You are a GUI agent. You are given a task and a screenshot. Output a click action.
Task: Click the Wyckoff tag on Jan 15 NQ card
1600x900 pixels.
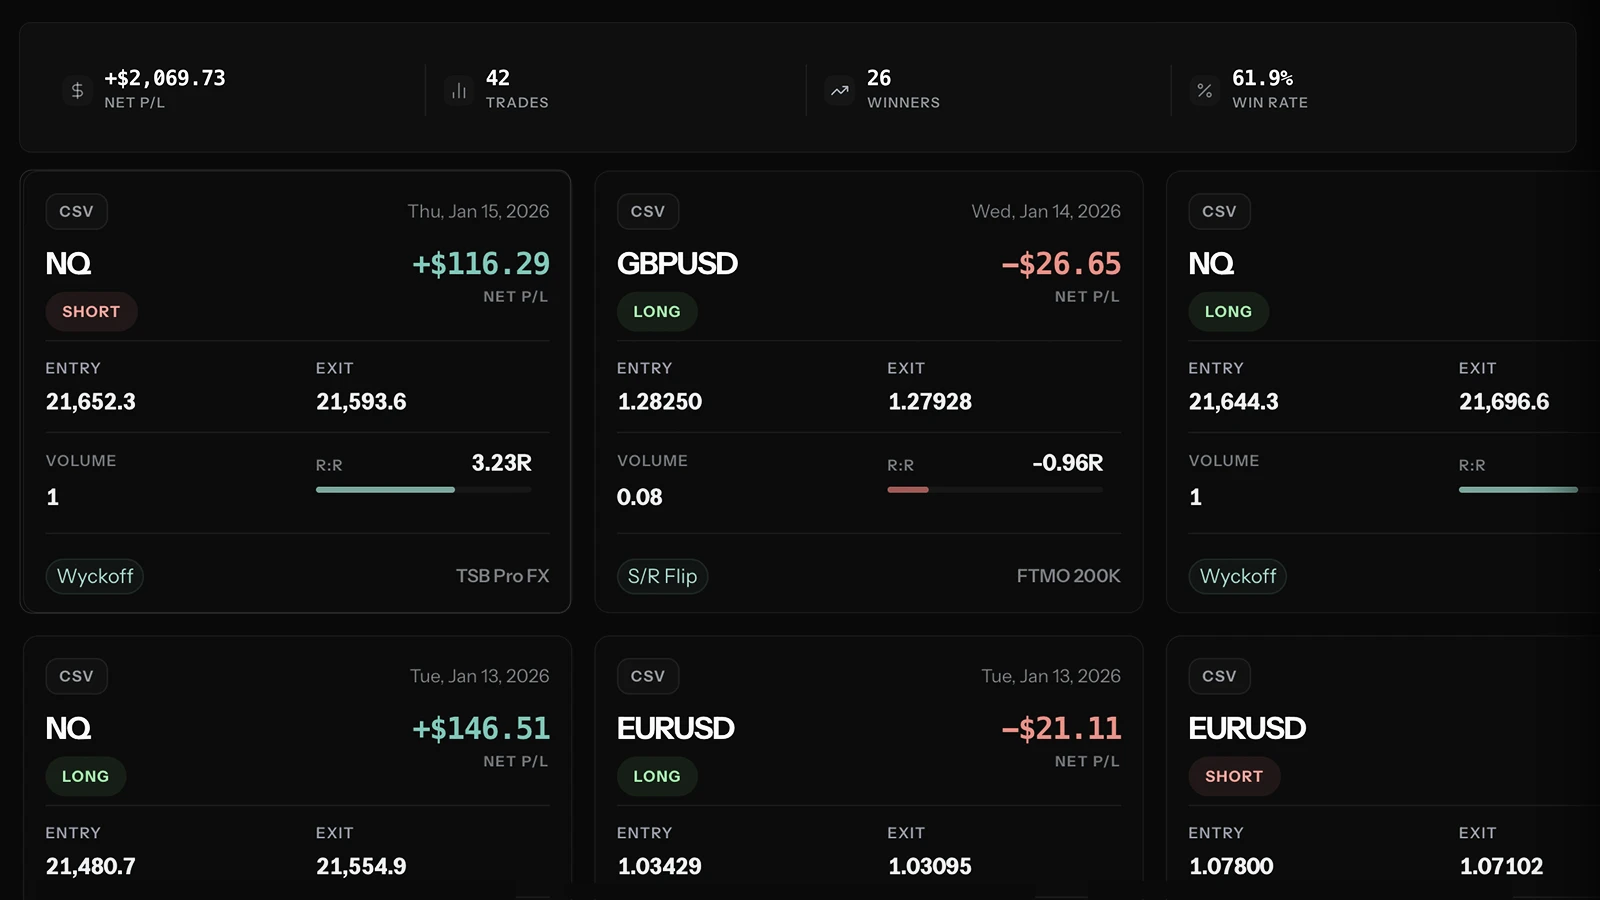95,576
